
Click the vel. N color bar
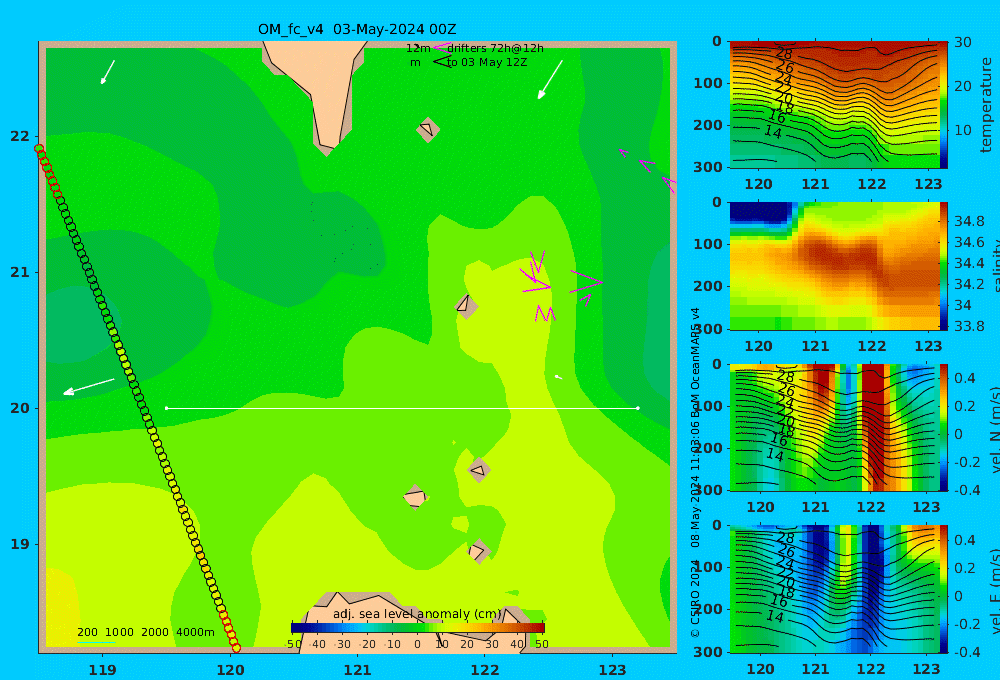pos(943,427)
